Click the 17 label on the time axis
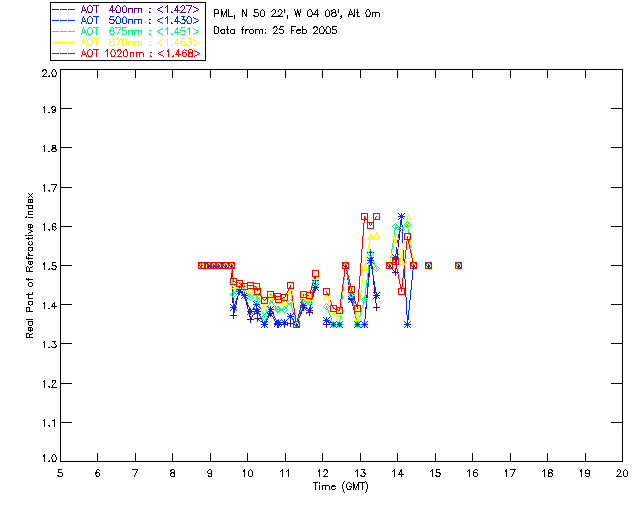 pos(510,473)
